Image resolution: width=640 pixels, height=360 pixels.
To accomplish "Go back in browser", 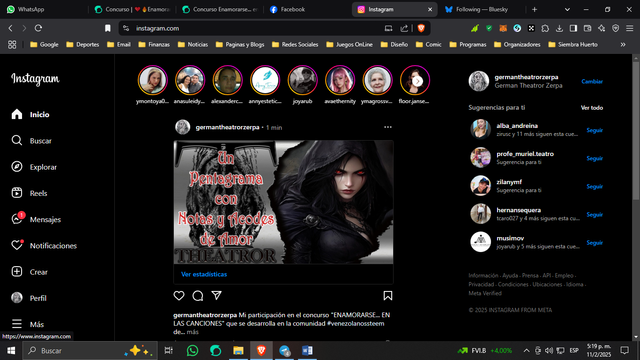I will coord(11,28).
